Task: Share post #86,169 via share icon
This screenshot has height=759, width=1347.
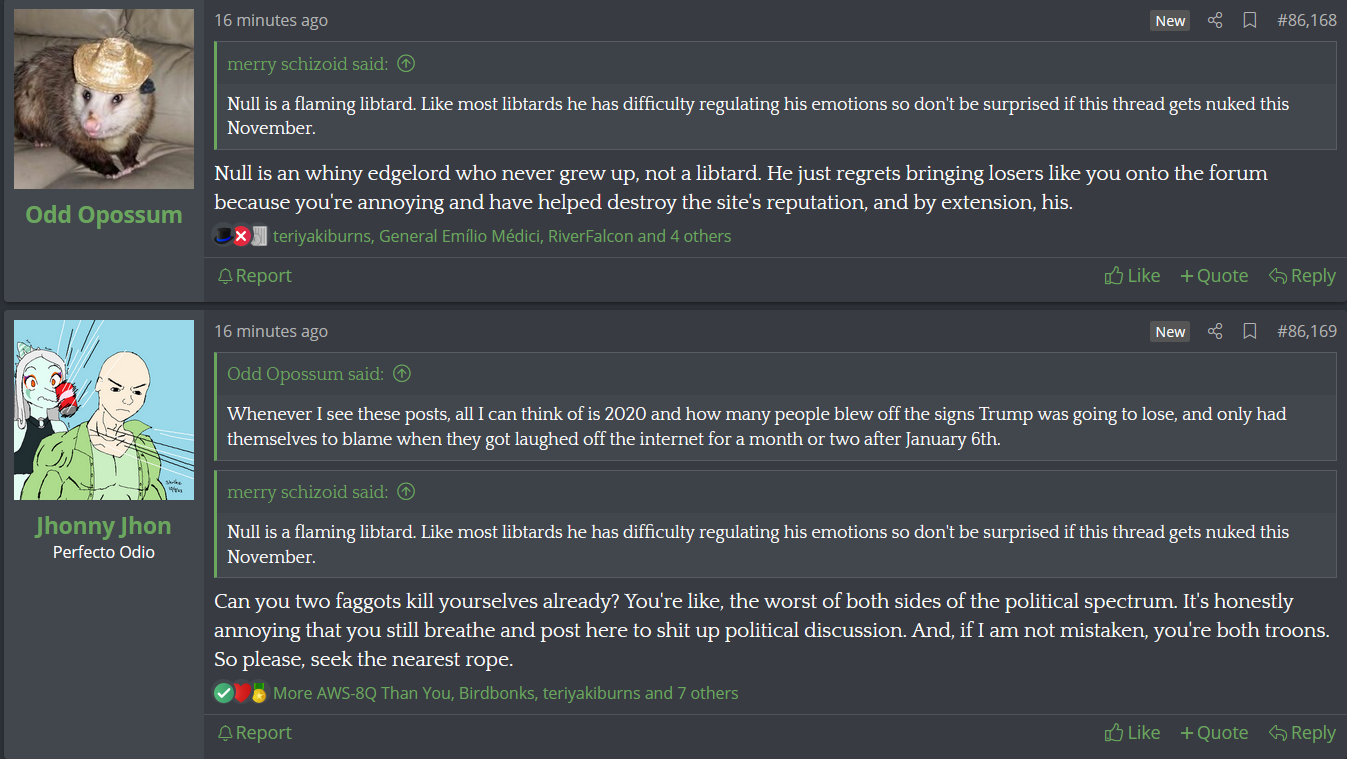Action: tap(1215, 331)
